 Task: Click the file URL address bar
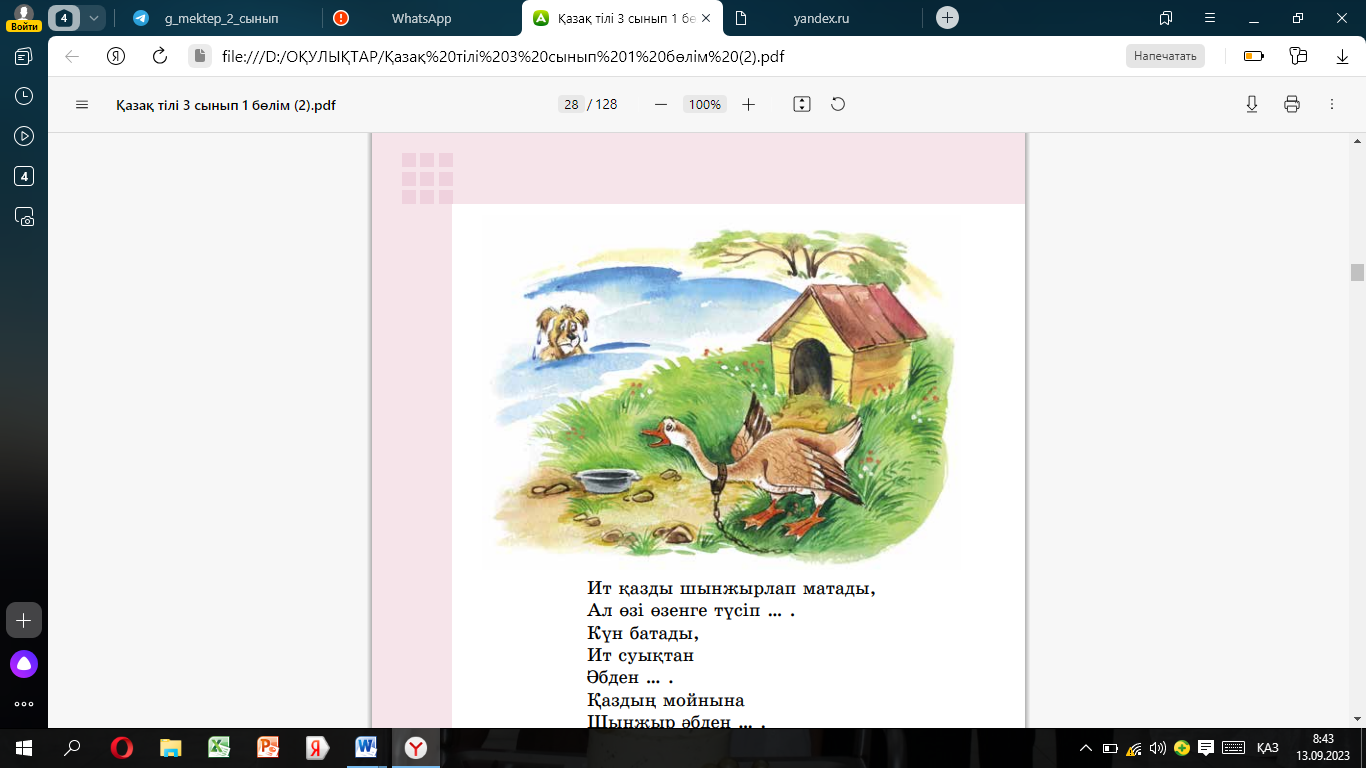(502, 56)
